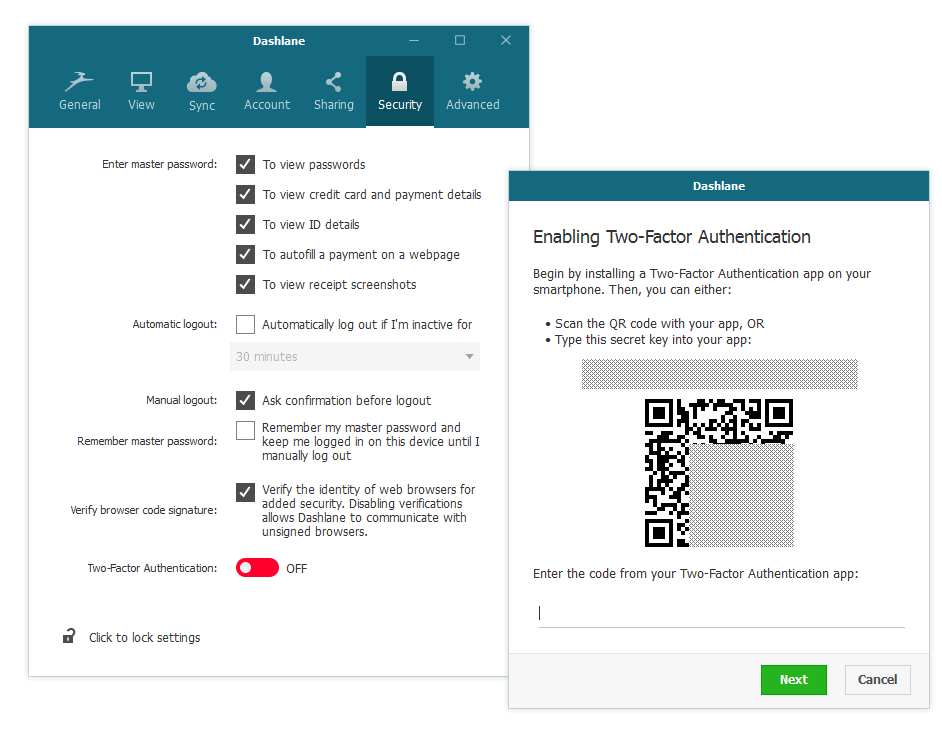The height and width of the screenshot is (744, 942).
Task: Click the Account person icon
Action: (x=266, y=83)
